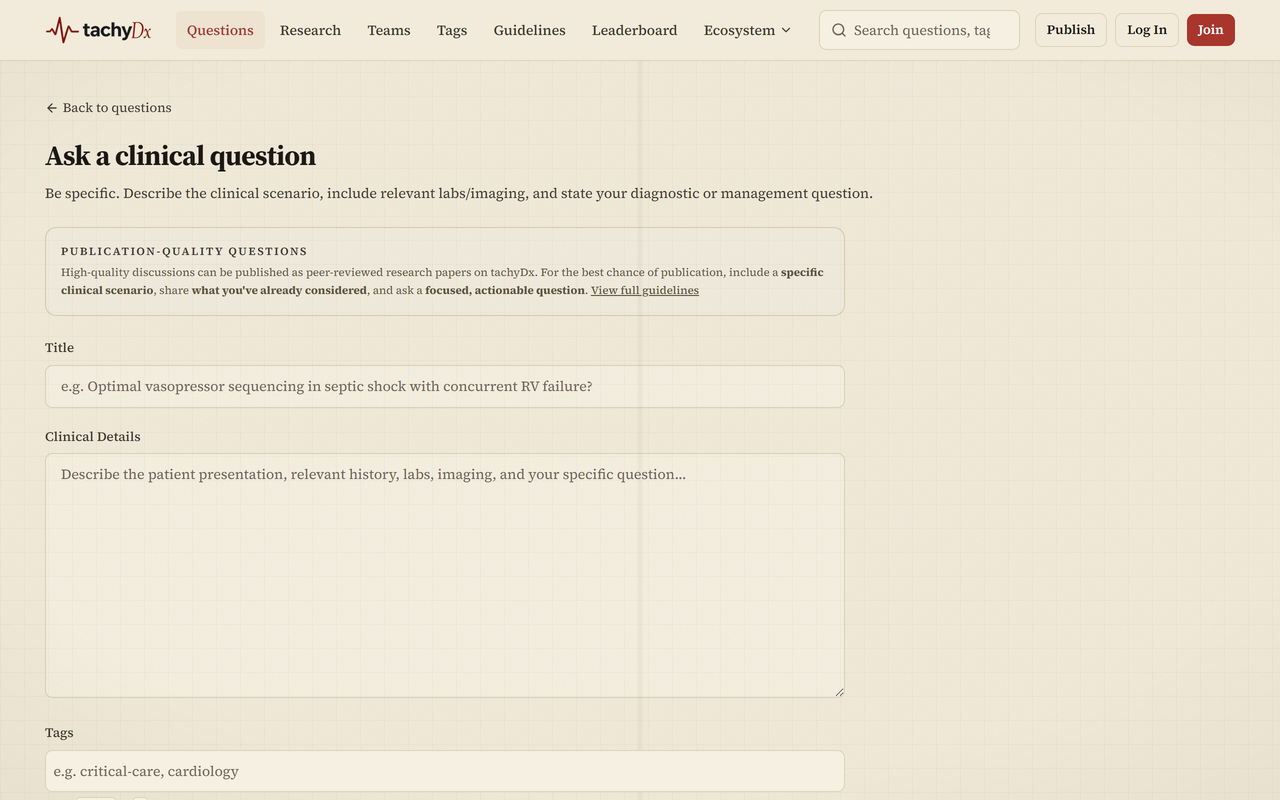The height and width of the screenshot is (800, 1280).
Task: Click the 'PUBLICATION-QUALITY QUESTIONS' label
Action: [x=184, y=251]
